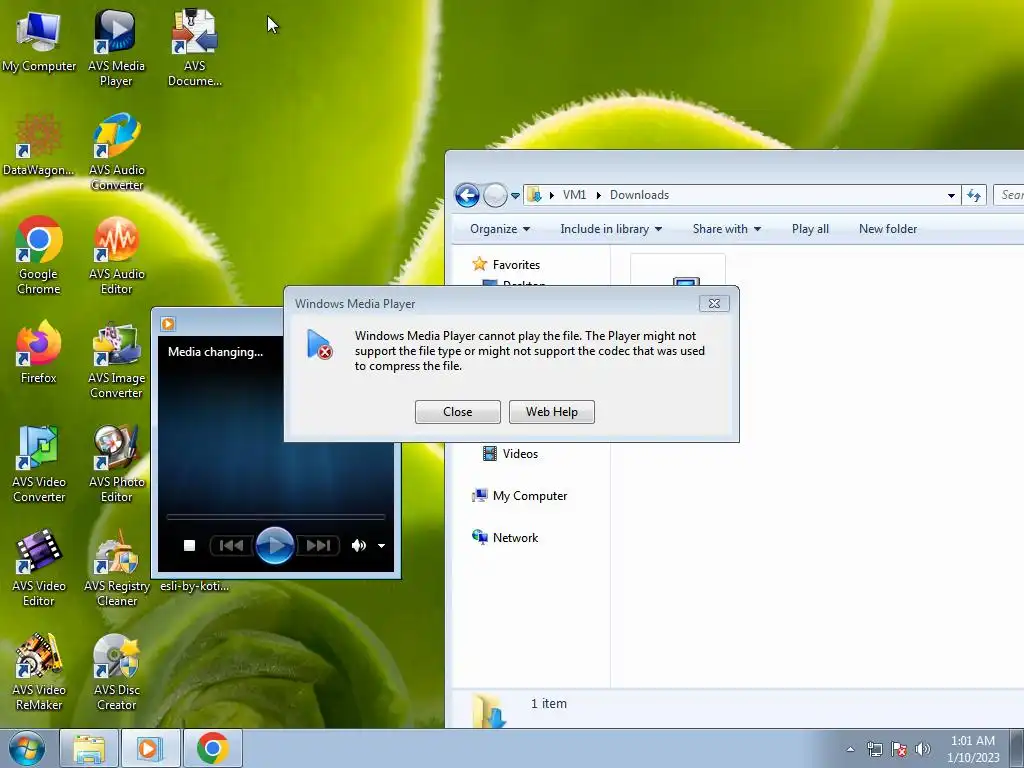
Task: Open AVS Media Player desktop shortcut
Action: (x=116, y=48)
